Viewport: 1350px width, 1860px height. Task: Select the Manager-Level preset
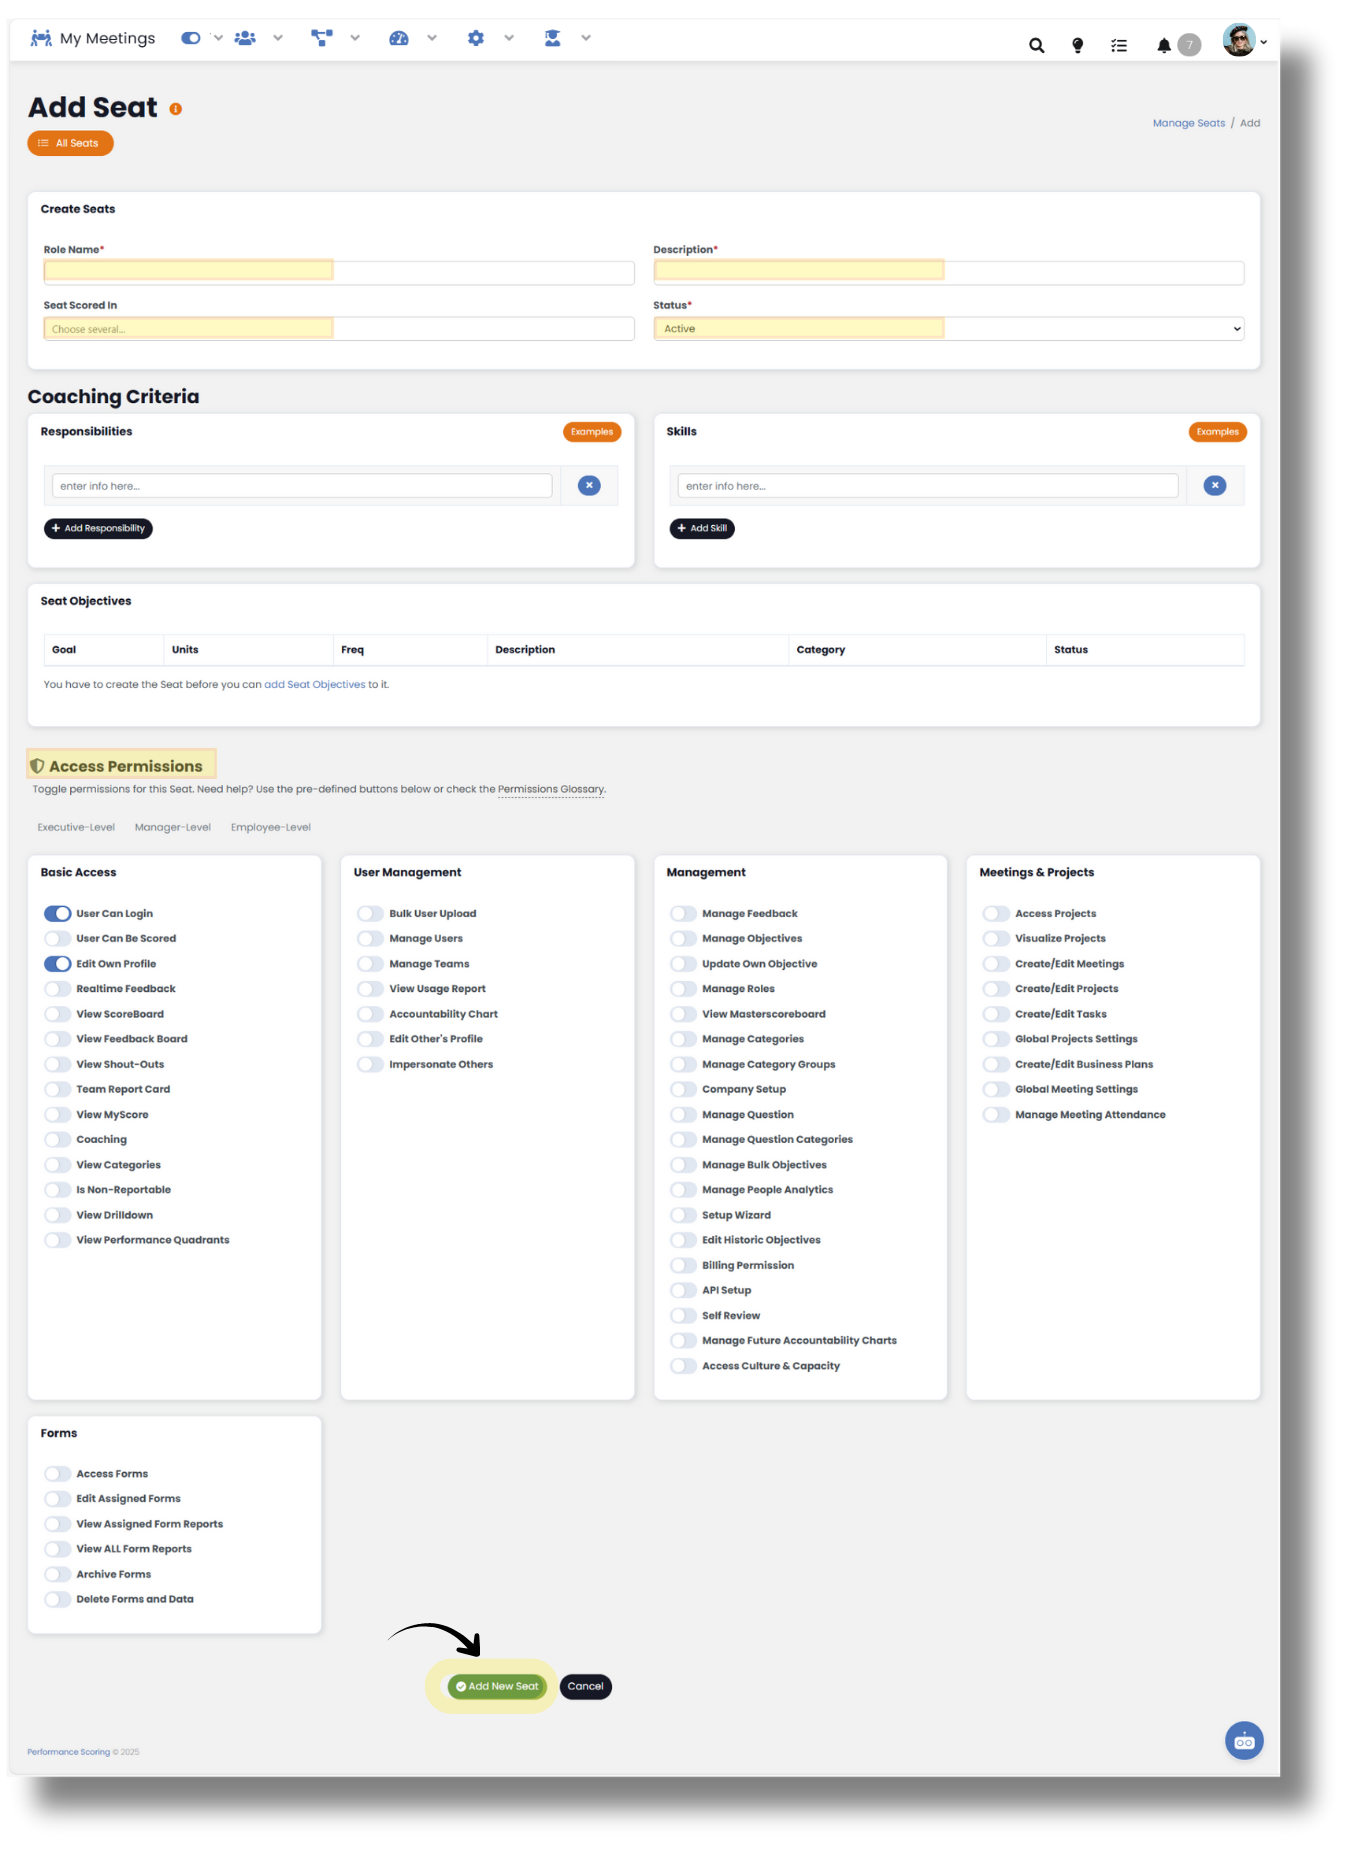click(173, 827)
